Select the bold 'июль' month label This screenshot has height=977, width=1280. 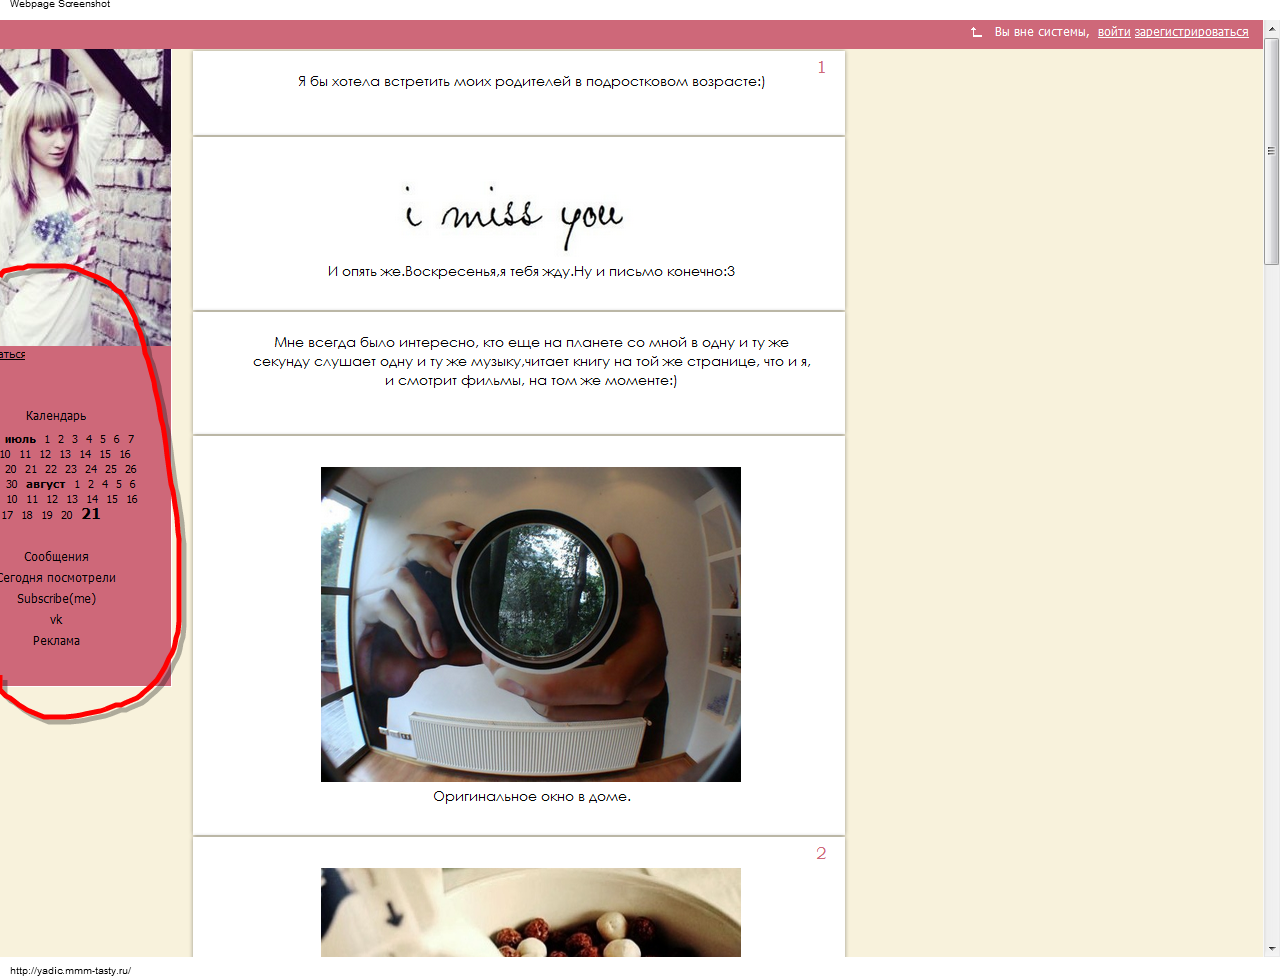coord(20,439)
